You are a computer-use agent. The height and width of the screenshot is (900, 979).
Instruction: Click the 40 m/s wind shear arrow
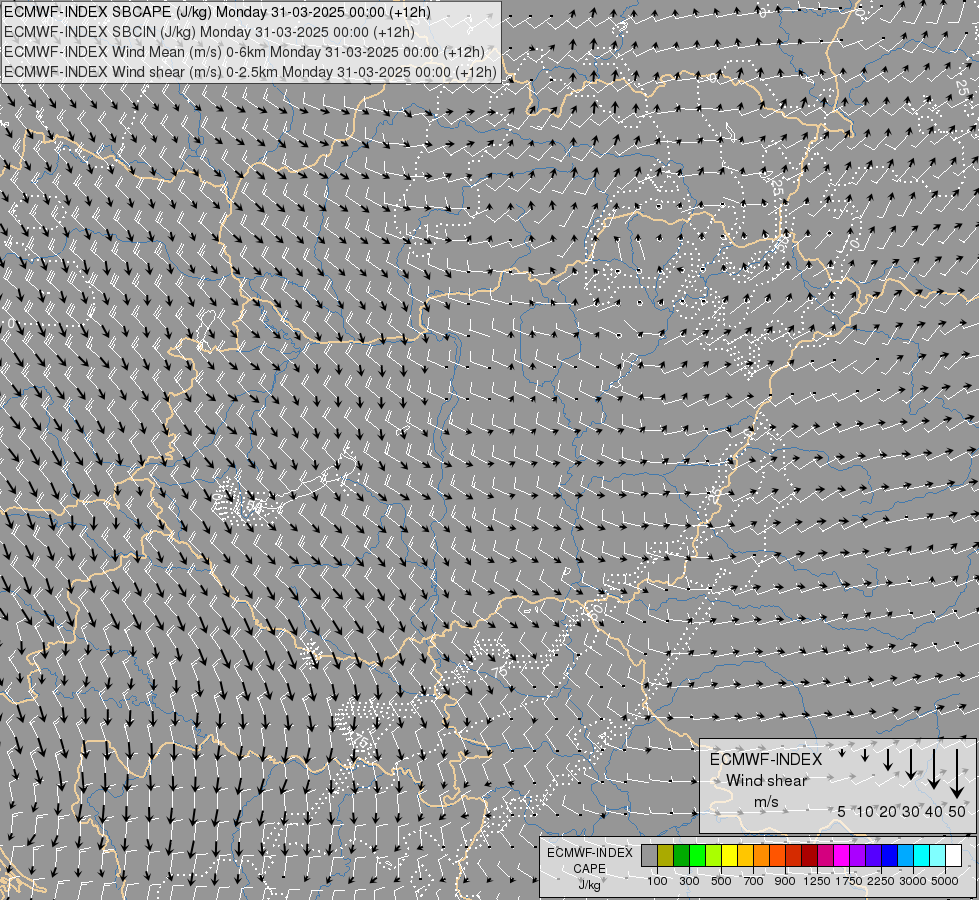[x=934, y=769]
